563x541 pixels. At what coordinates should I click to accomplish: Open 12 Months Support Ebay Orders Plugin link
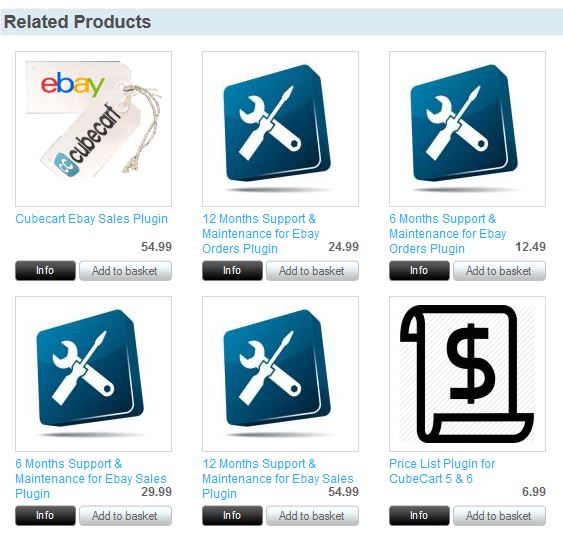[261, 233]
